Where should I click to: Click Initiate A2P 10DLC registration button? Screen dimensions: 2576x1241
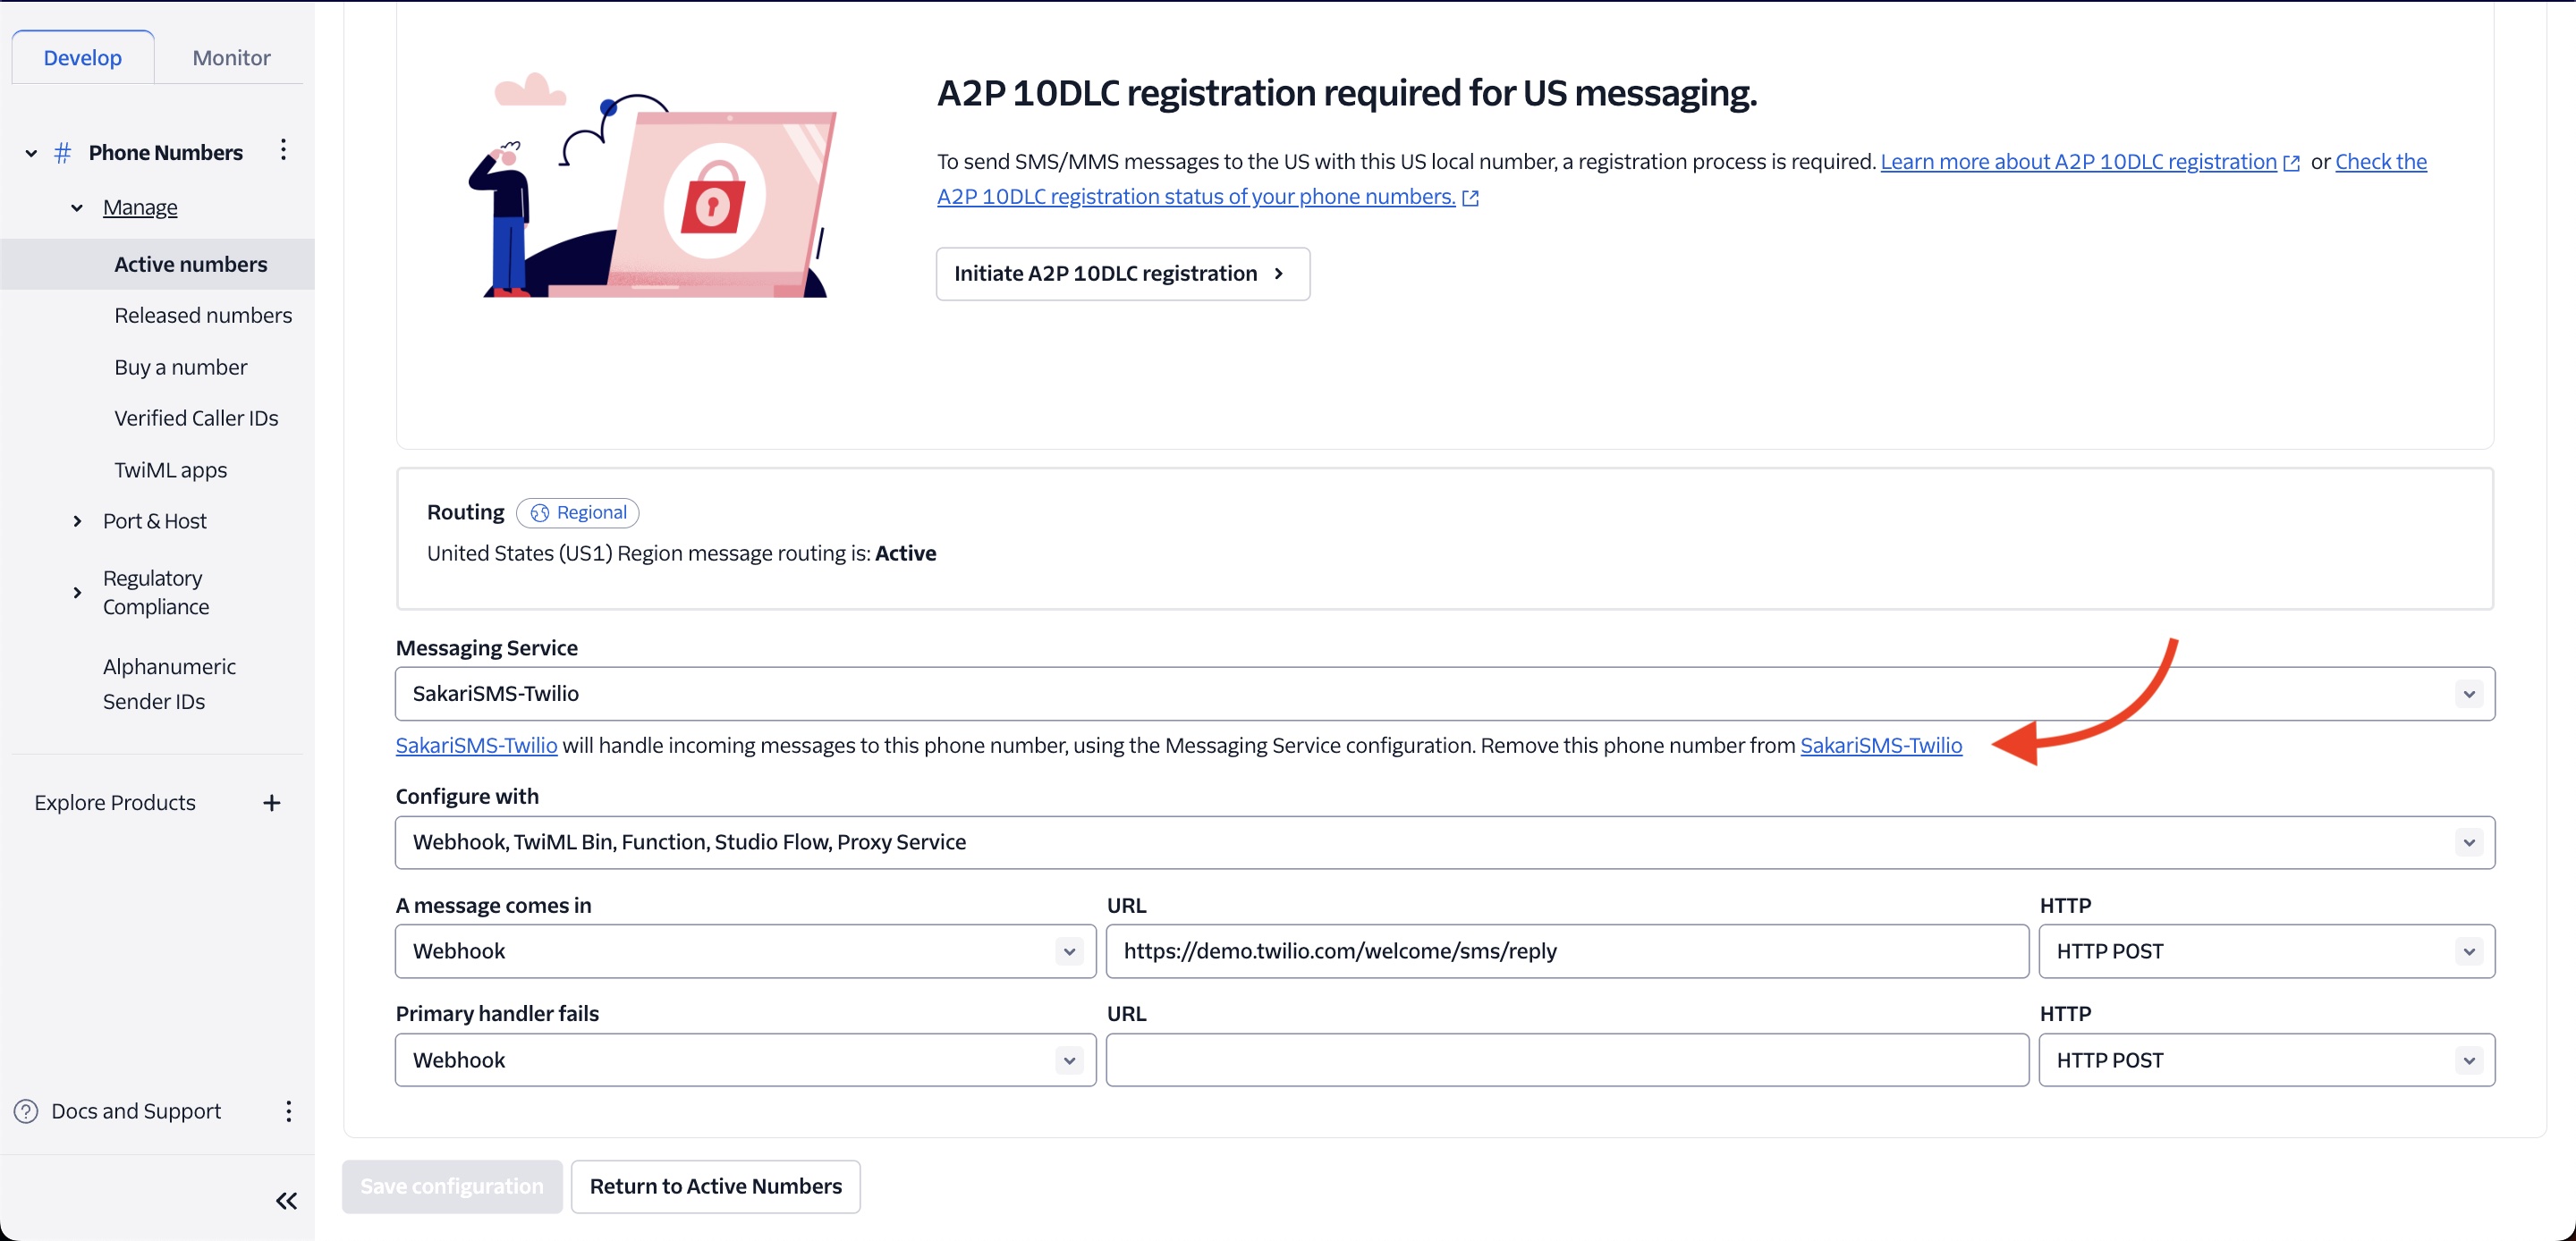pos(1122,274)
